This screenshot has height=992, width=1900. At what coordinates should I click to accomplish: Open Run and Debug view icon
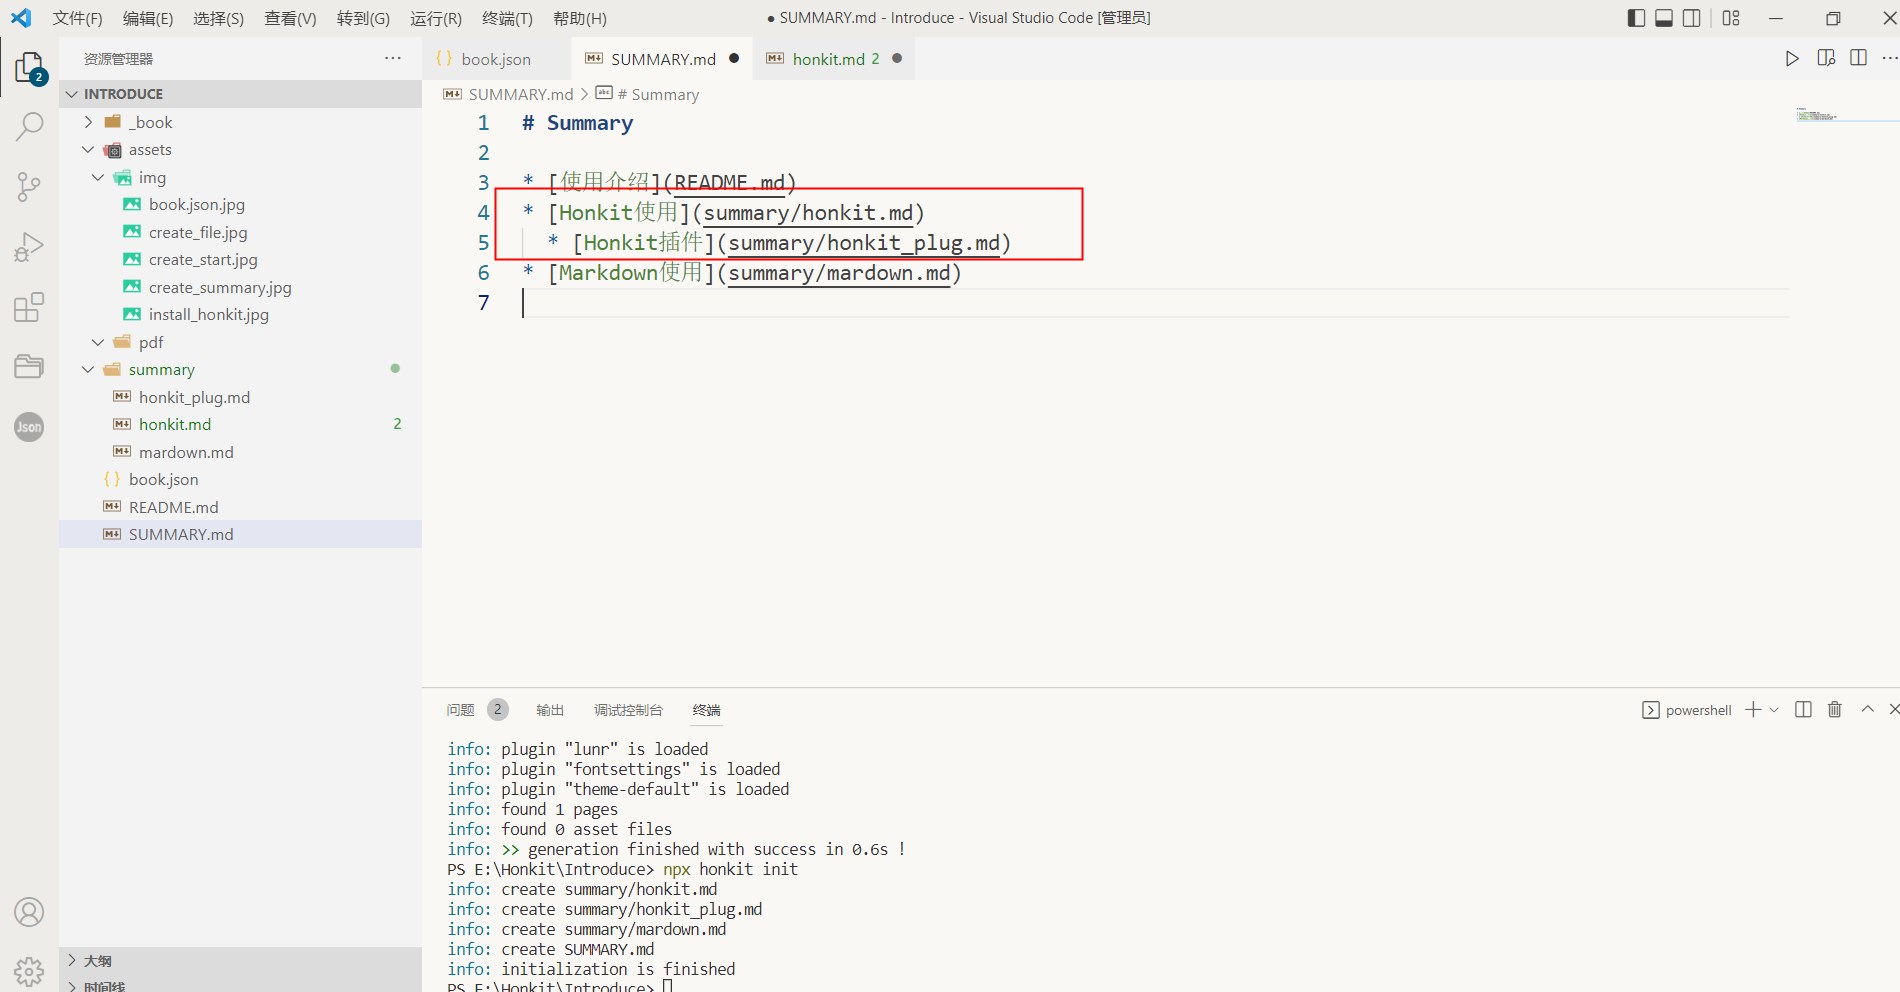click(x=29, y=246)
